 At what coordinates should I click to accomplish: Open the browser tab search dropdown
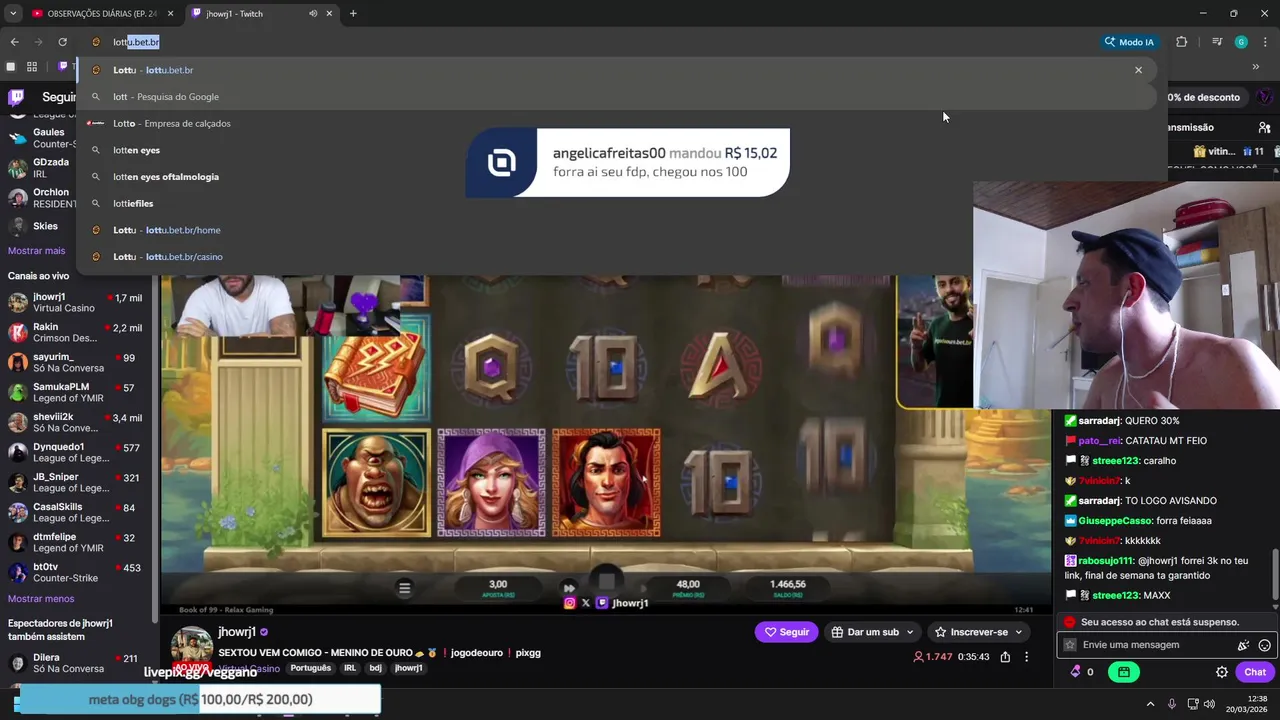[x=13, y=13]
